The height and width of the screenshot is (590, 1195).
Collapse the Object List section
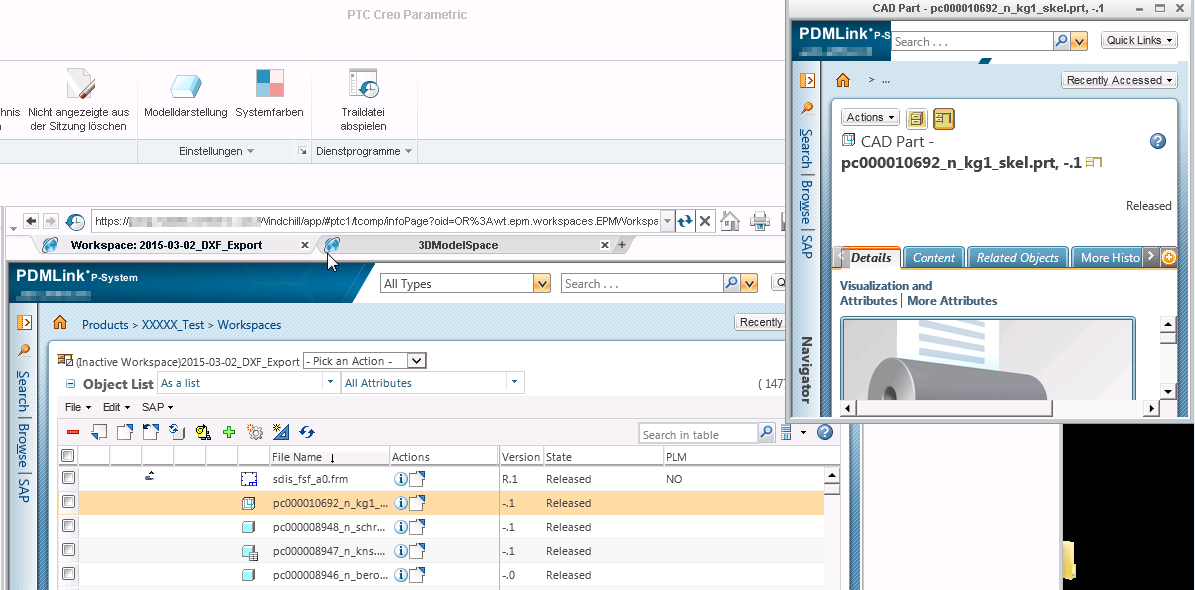[71, 383]
